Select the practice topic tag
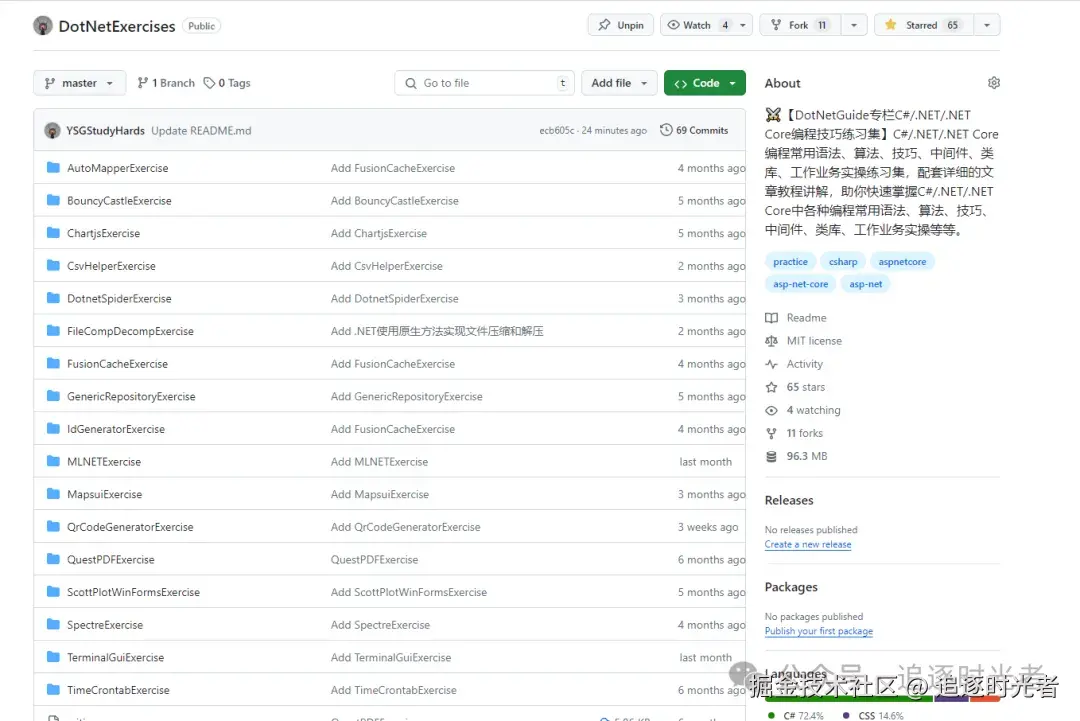 (790, 262)
